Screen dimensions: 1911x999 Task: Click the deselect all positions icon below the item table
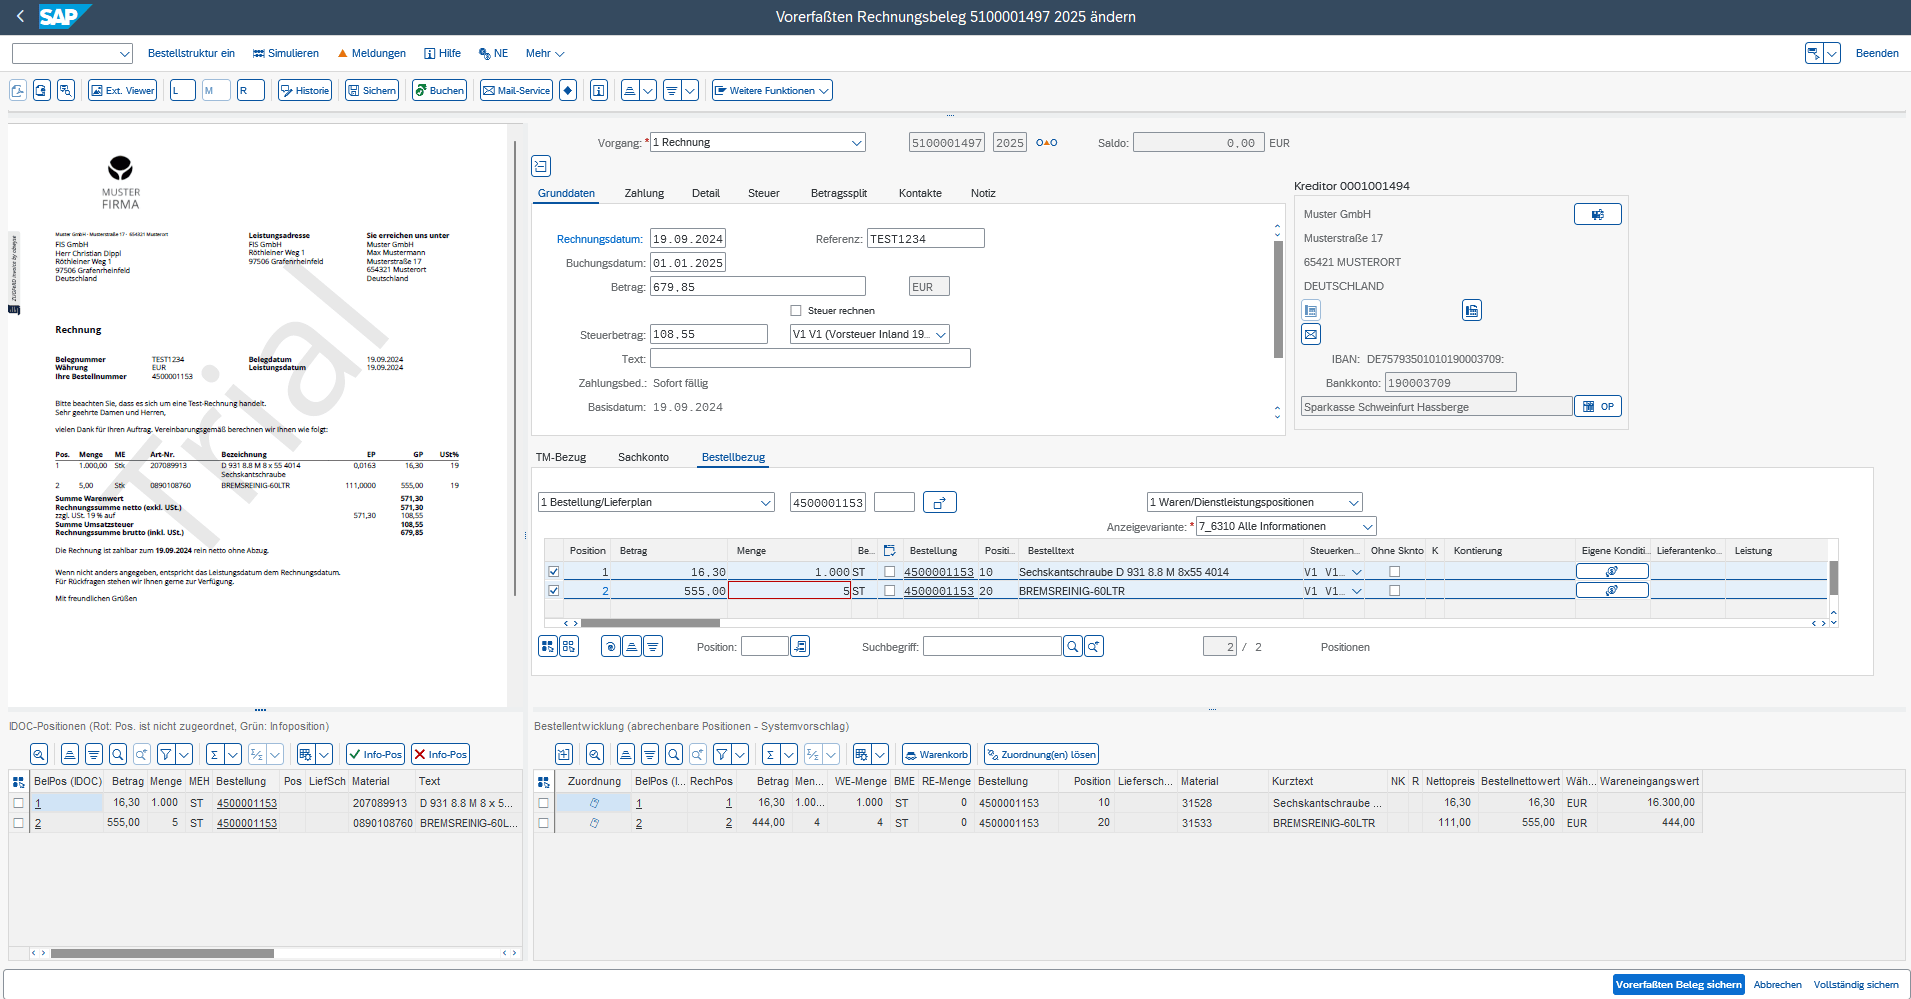[x=569, y=646]
